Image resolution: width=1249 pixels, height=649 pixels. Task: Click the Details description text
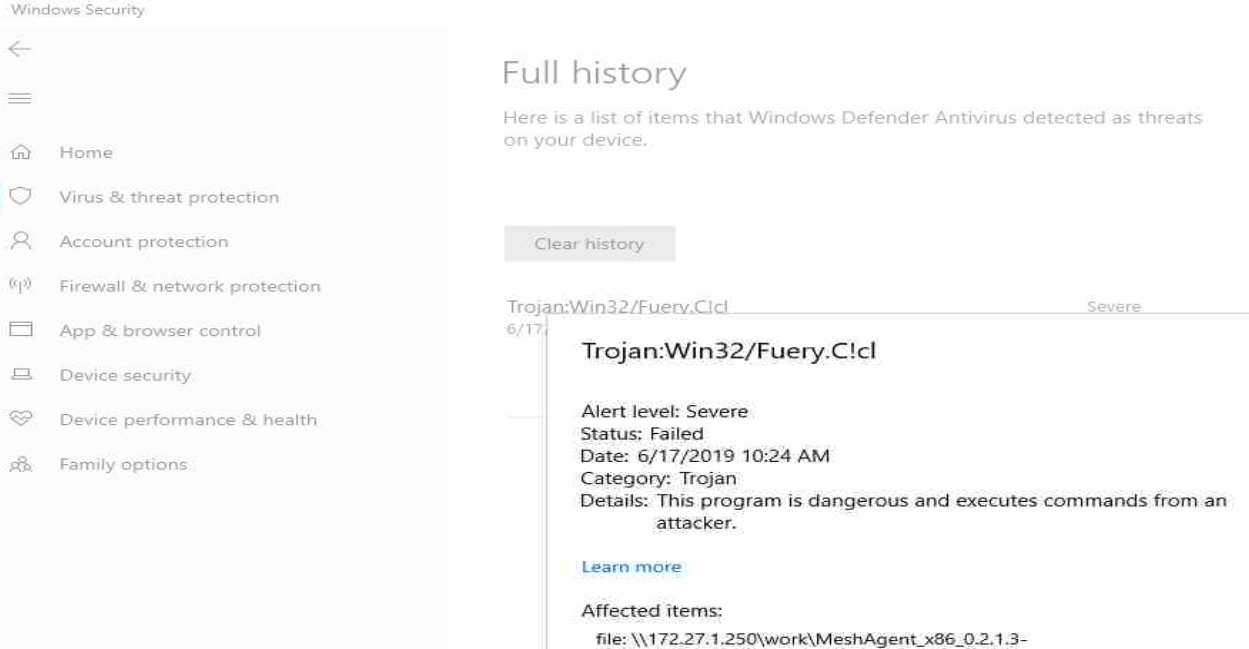click(941, 511)
